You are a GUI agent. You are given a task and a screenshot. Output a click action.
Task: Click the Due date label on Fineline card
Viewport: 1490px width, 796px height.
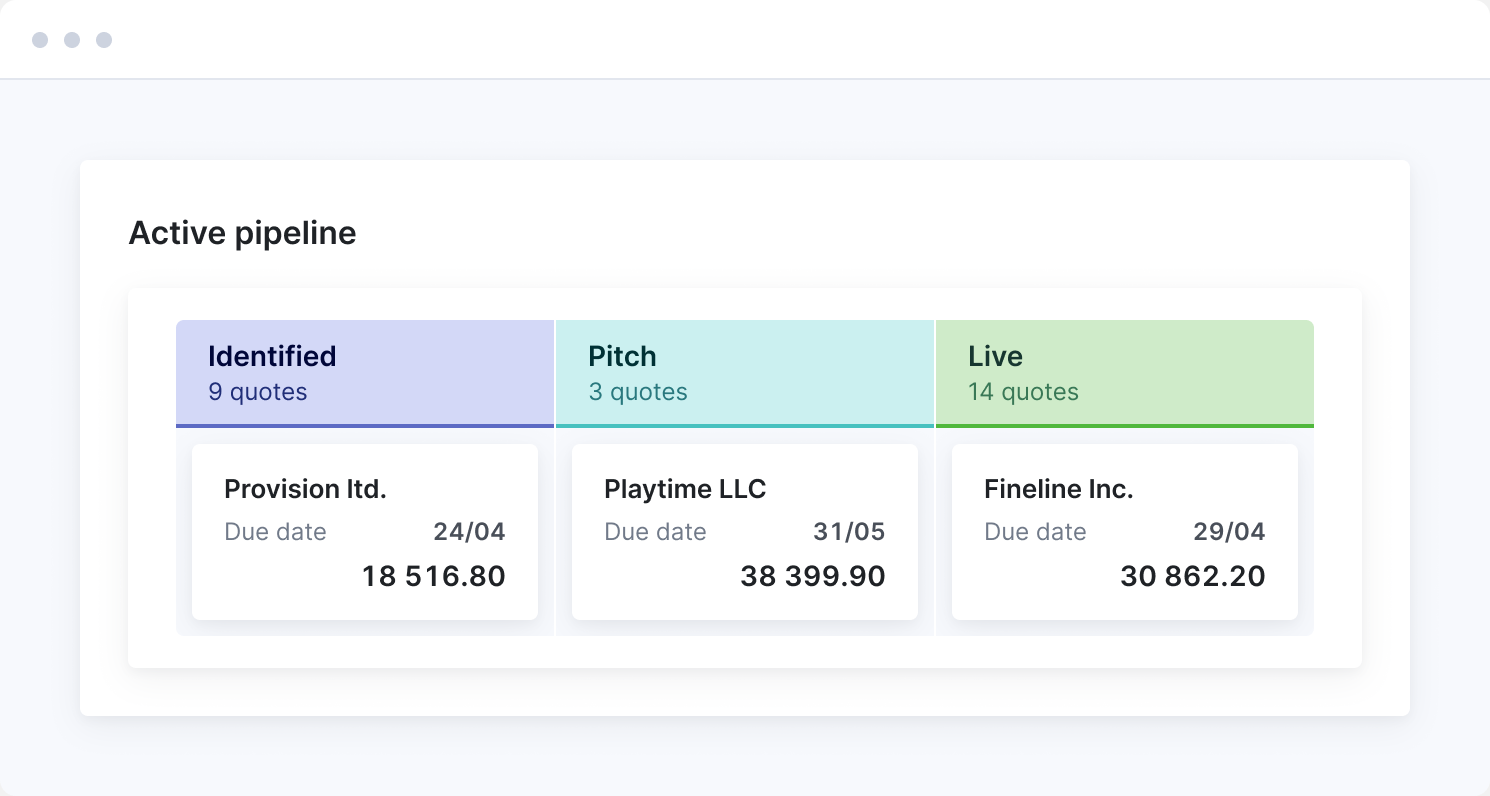[x=1035, y=532]
